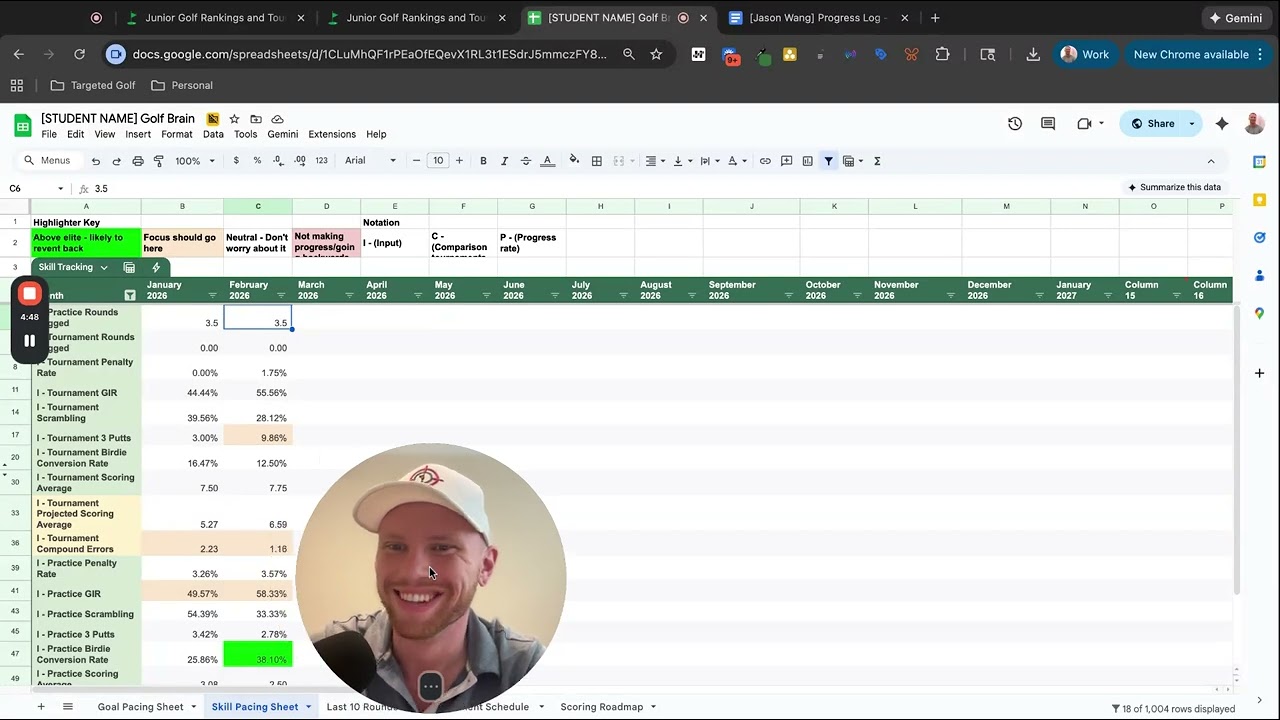
Task: Apply percent format from the toolbar
Action: (x=257, y=161)
